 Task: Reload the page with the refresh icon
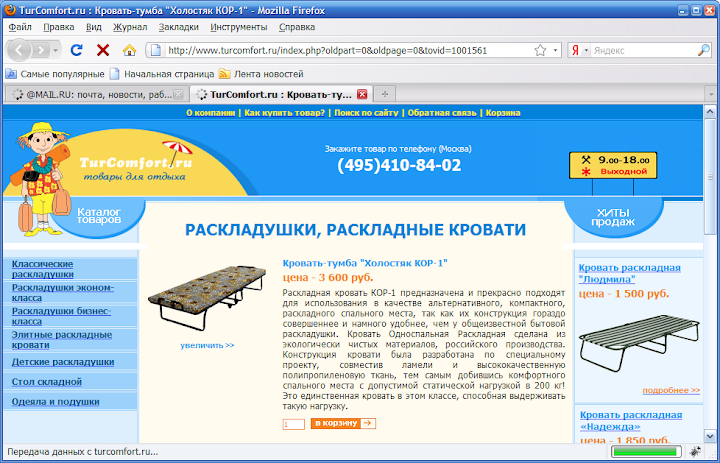click(x=76, y=50)
